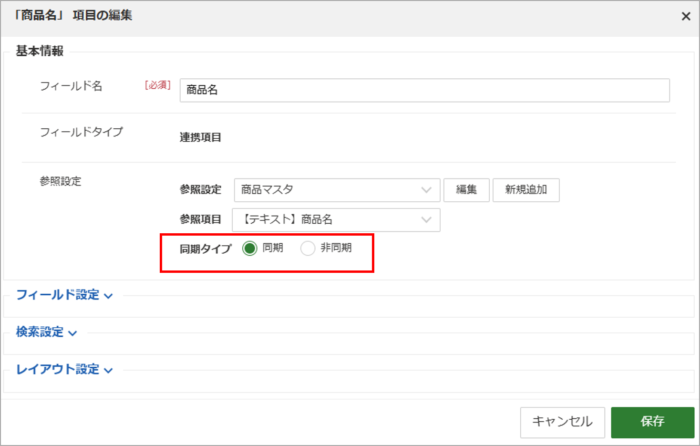700x446 pixels.
Task: Close the 商品名 項目の編集 dialog
Action: click(686, 17)
